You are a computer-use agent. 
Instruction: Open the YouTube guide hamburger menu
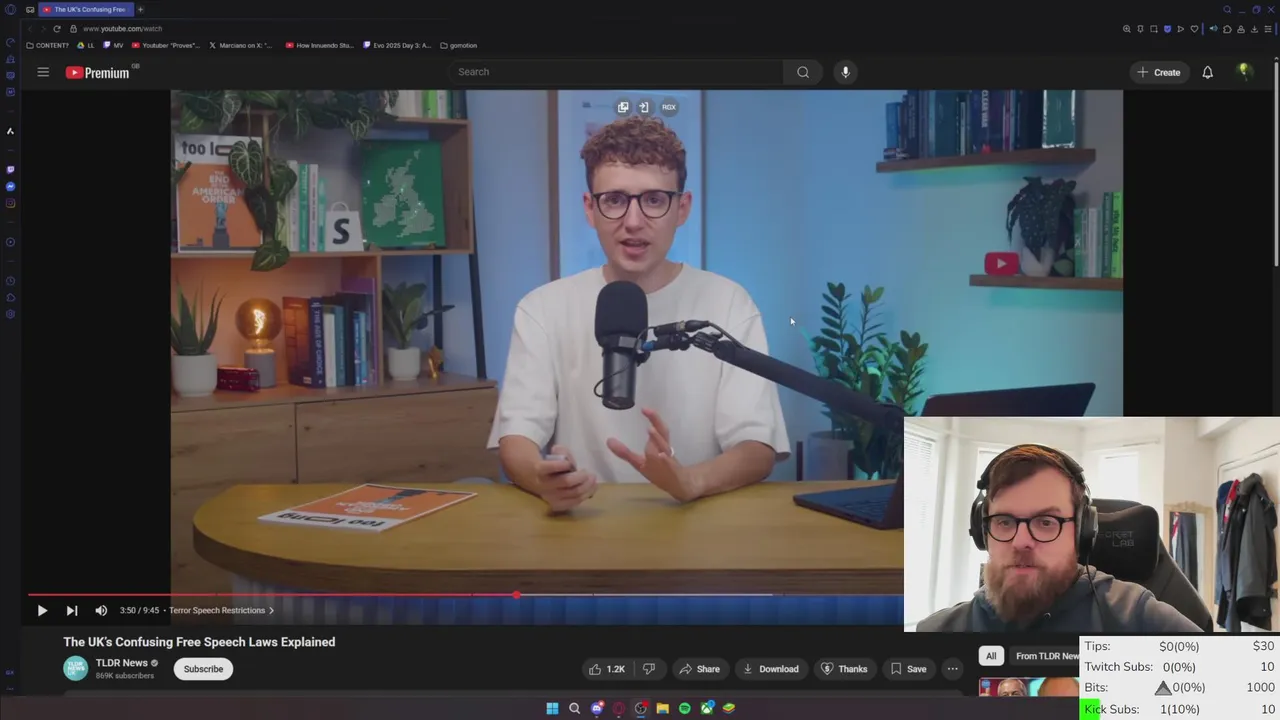click(43, 72)
